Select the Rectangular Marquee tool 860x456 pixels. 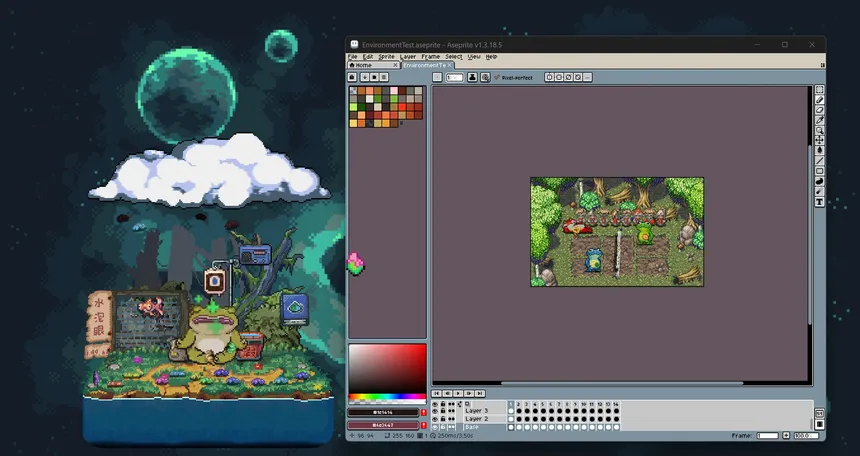click(819, 89)
